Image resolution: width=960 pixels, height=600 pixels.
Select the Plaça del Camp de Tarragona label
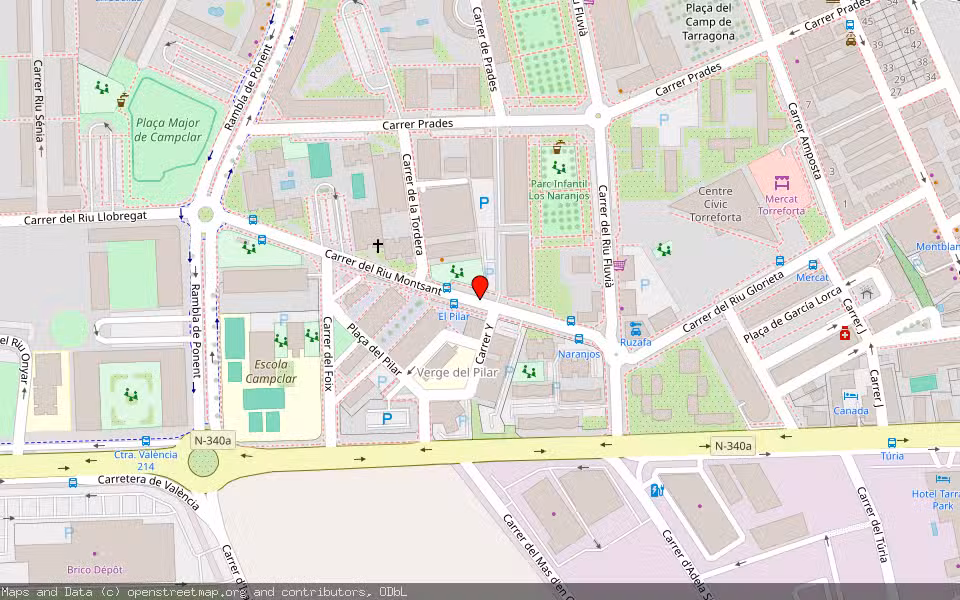pos(708,22)
